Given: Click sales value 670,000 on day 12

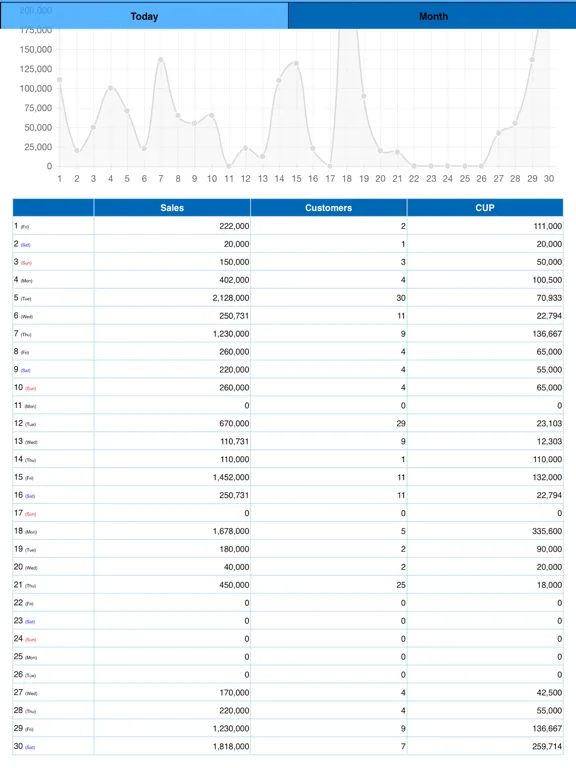Looking at the screenshot, I should pos(234,423).
